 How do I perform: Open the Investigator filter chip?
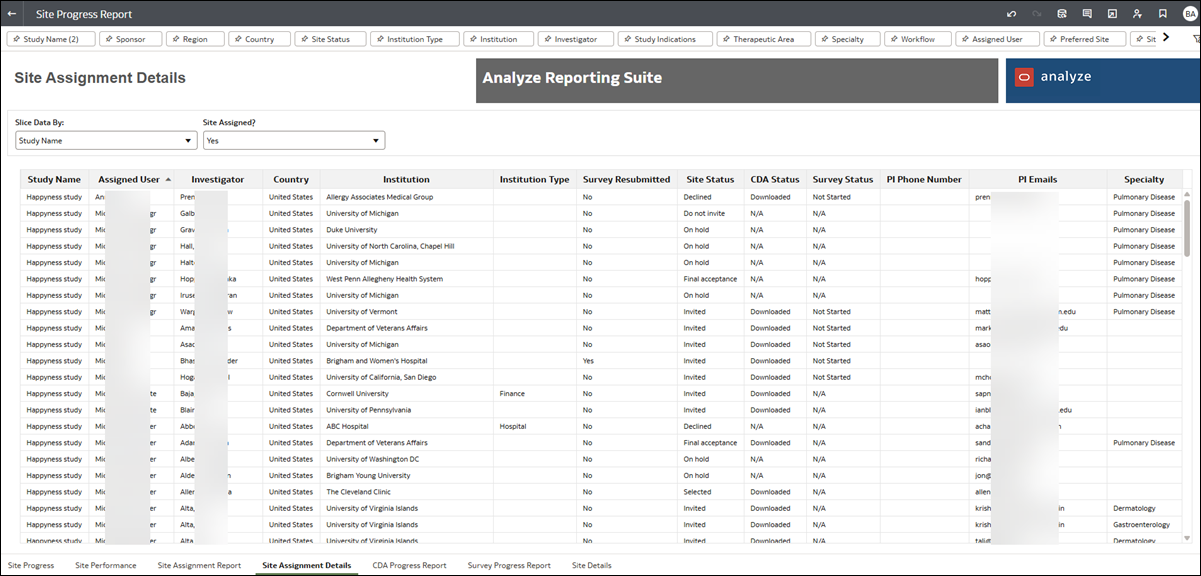[x=575, y=39]
